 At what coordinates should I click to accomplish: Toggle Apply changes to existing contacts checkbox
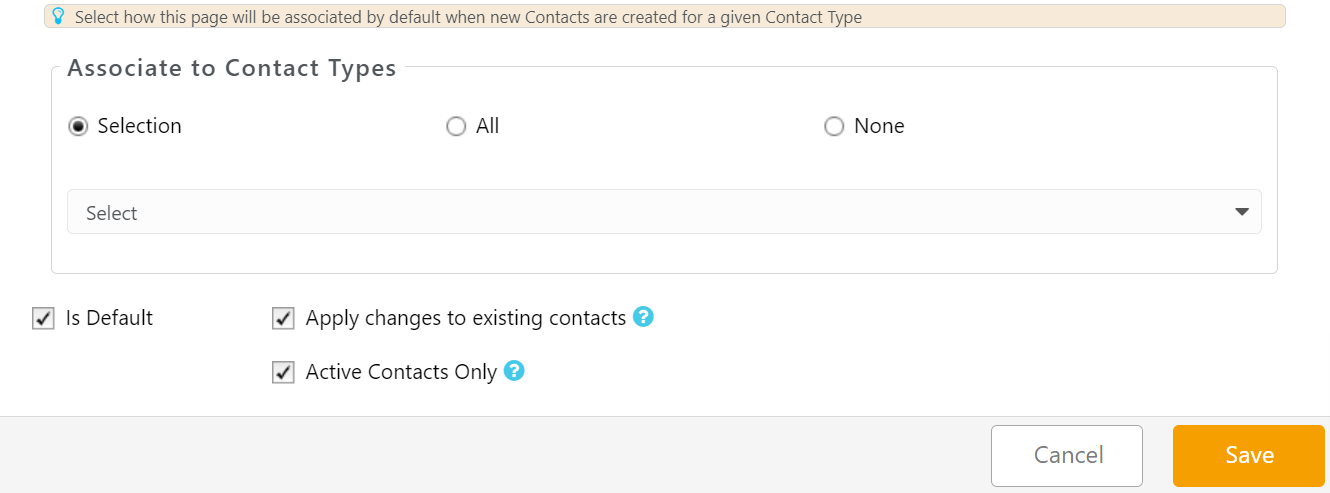[284, 319]
